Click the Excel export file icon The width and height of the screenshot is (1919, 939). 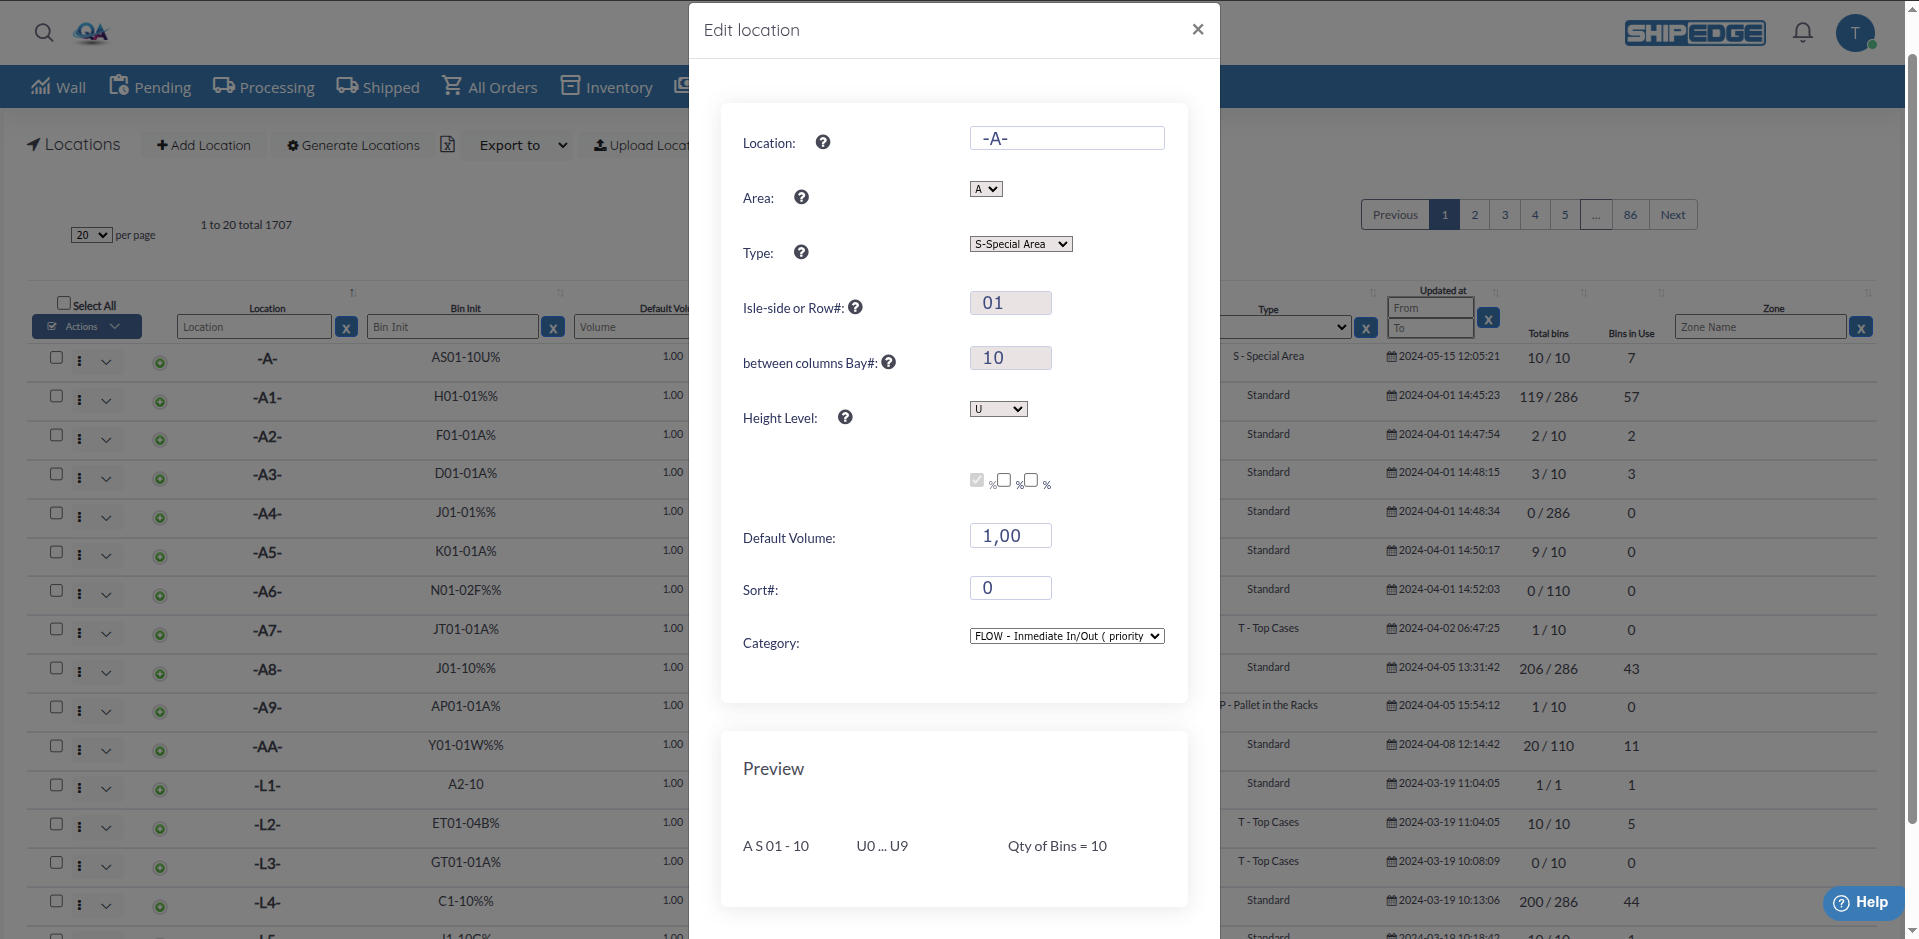[448, 145]
